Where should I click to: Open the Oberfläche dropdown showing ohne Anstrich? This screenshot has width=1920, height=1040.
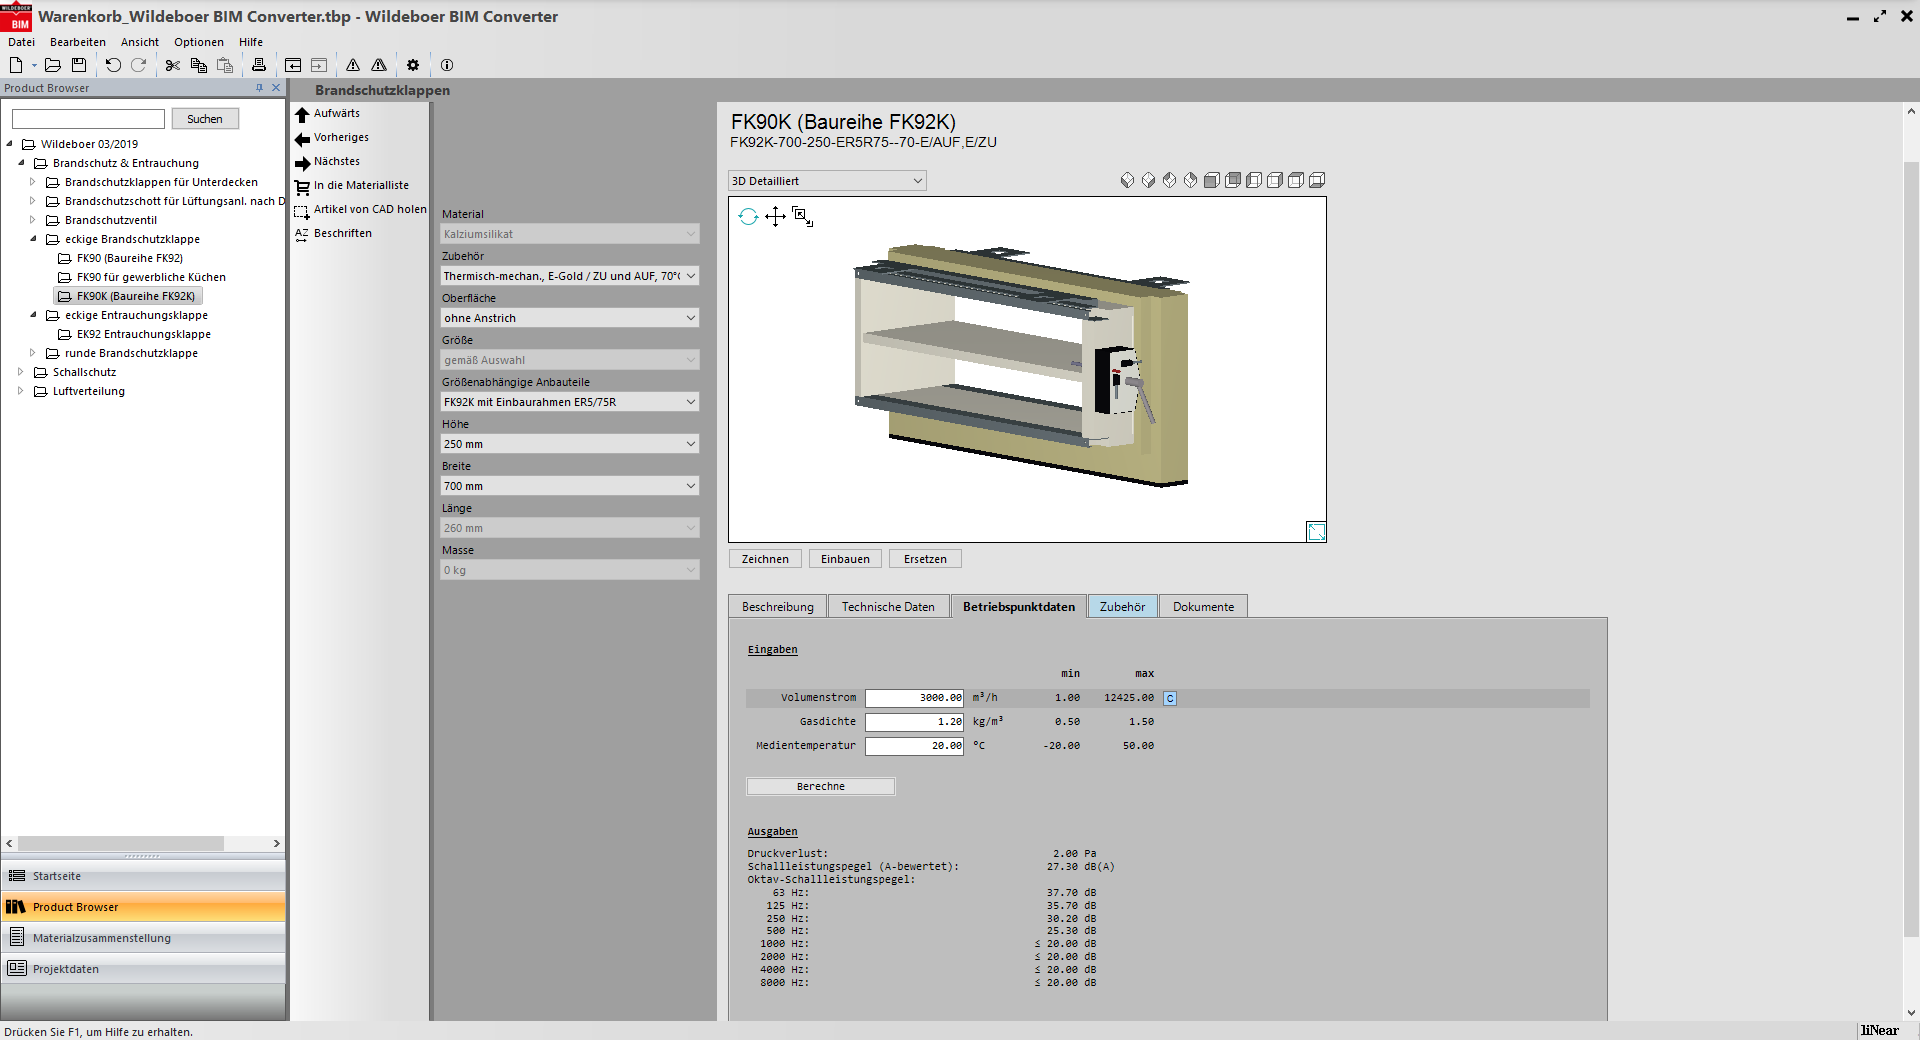coord(570,318)
